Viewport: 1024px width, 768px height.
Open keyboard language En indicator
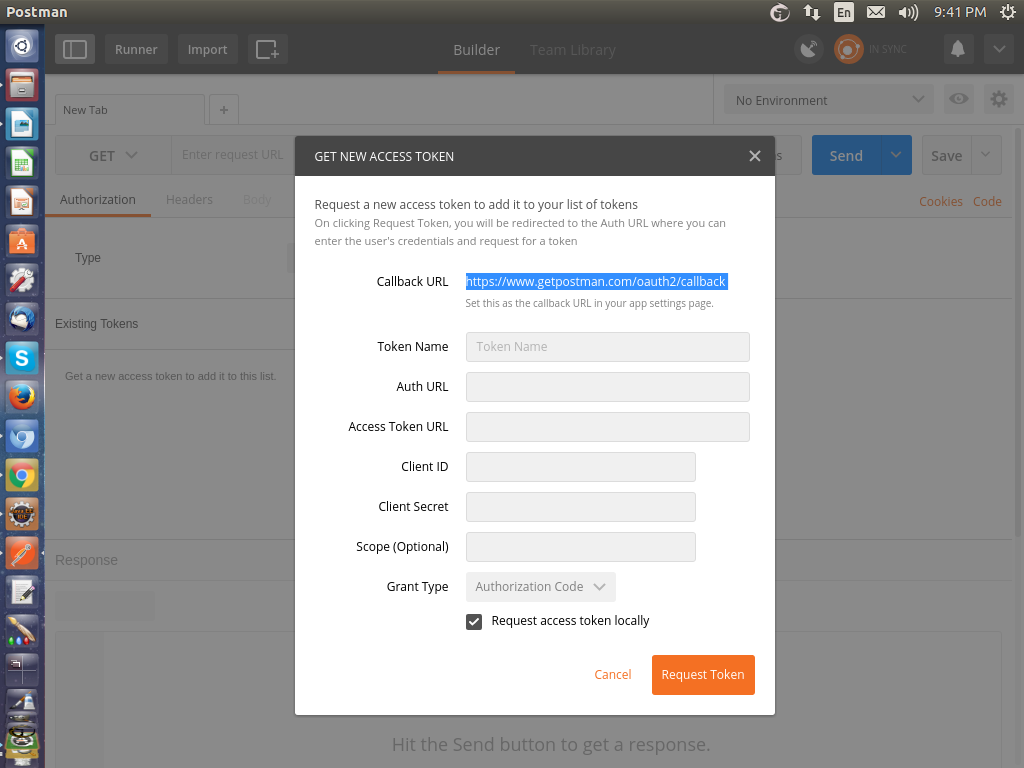point(844,12)
